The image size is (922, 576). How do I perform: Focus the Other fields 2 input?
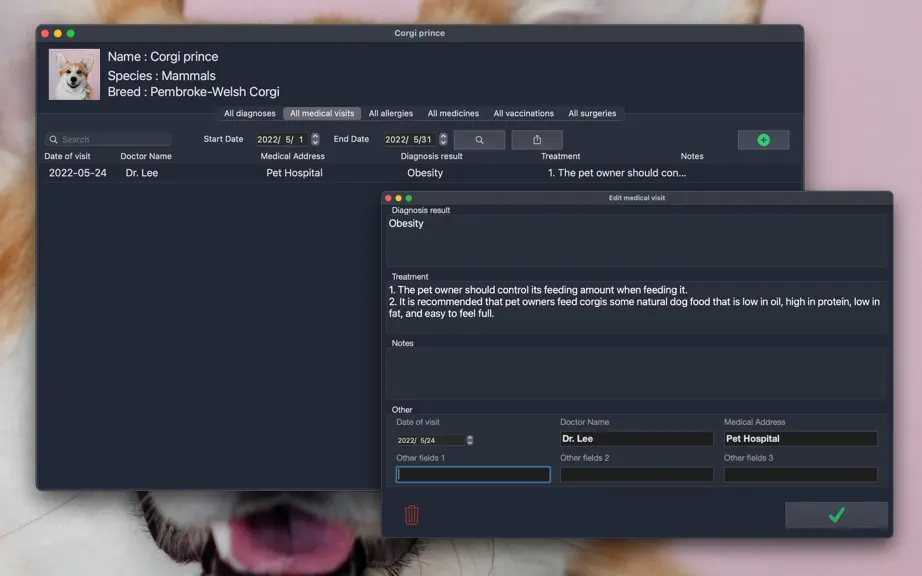(x=636, y=474)
